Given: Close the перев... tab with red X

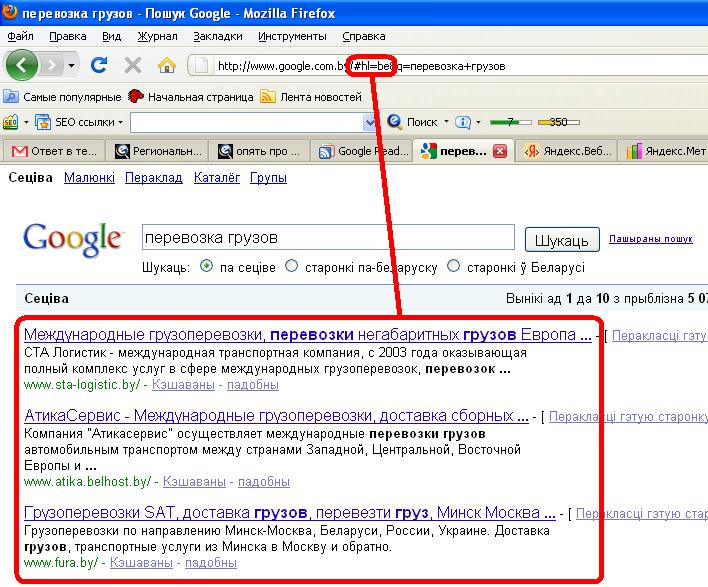Looking at the screenshot, I should [499, 151].
